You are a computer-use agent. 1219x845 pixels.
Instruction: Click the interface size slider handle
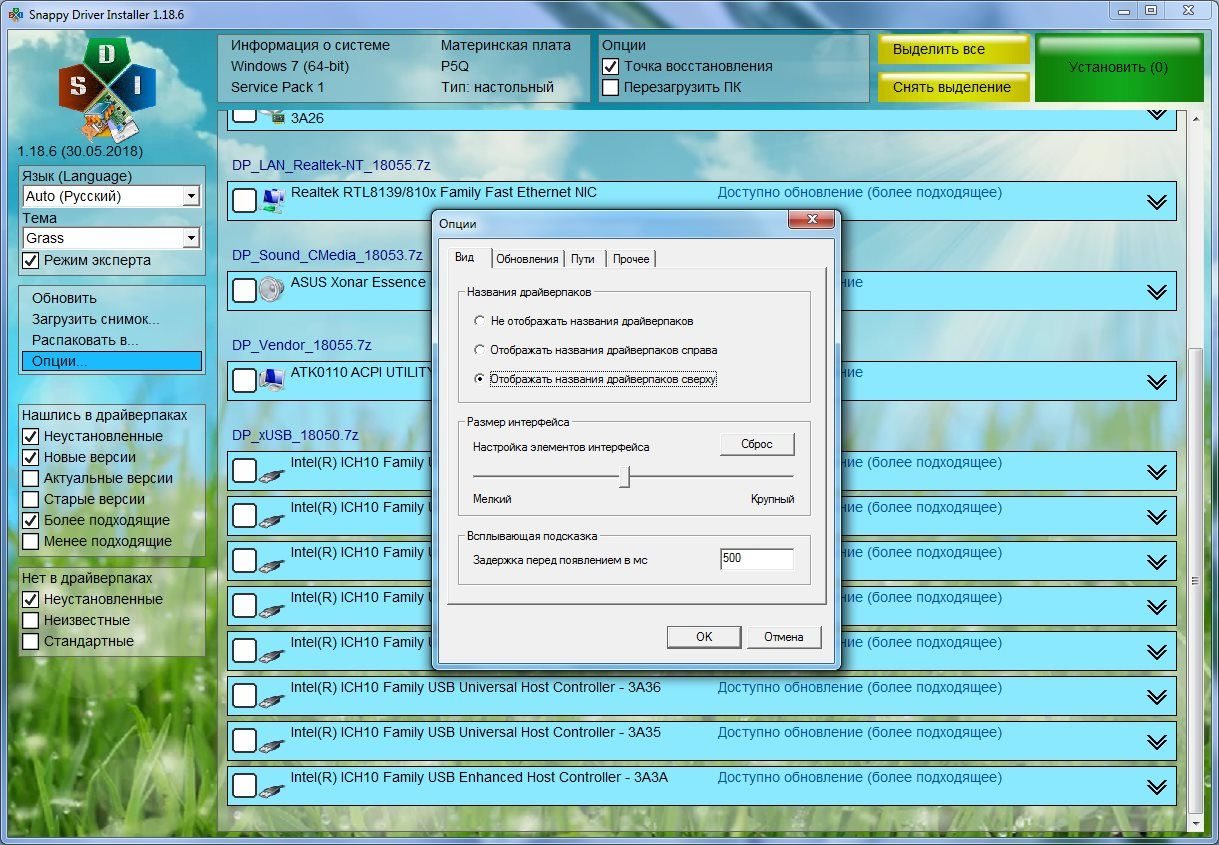click(x=624, y=477)
